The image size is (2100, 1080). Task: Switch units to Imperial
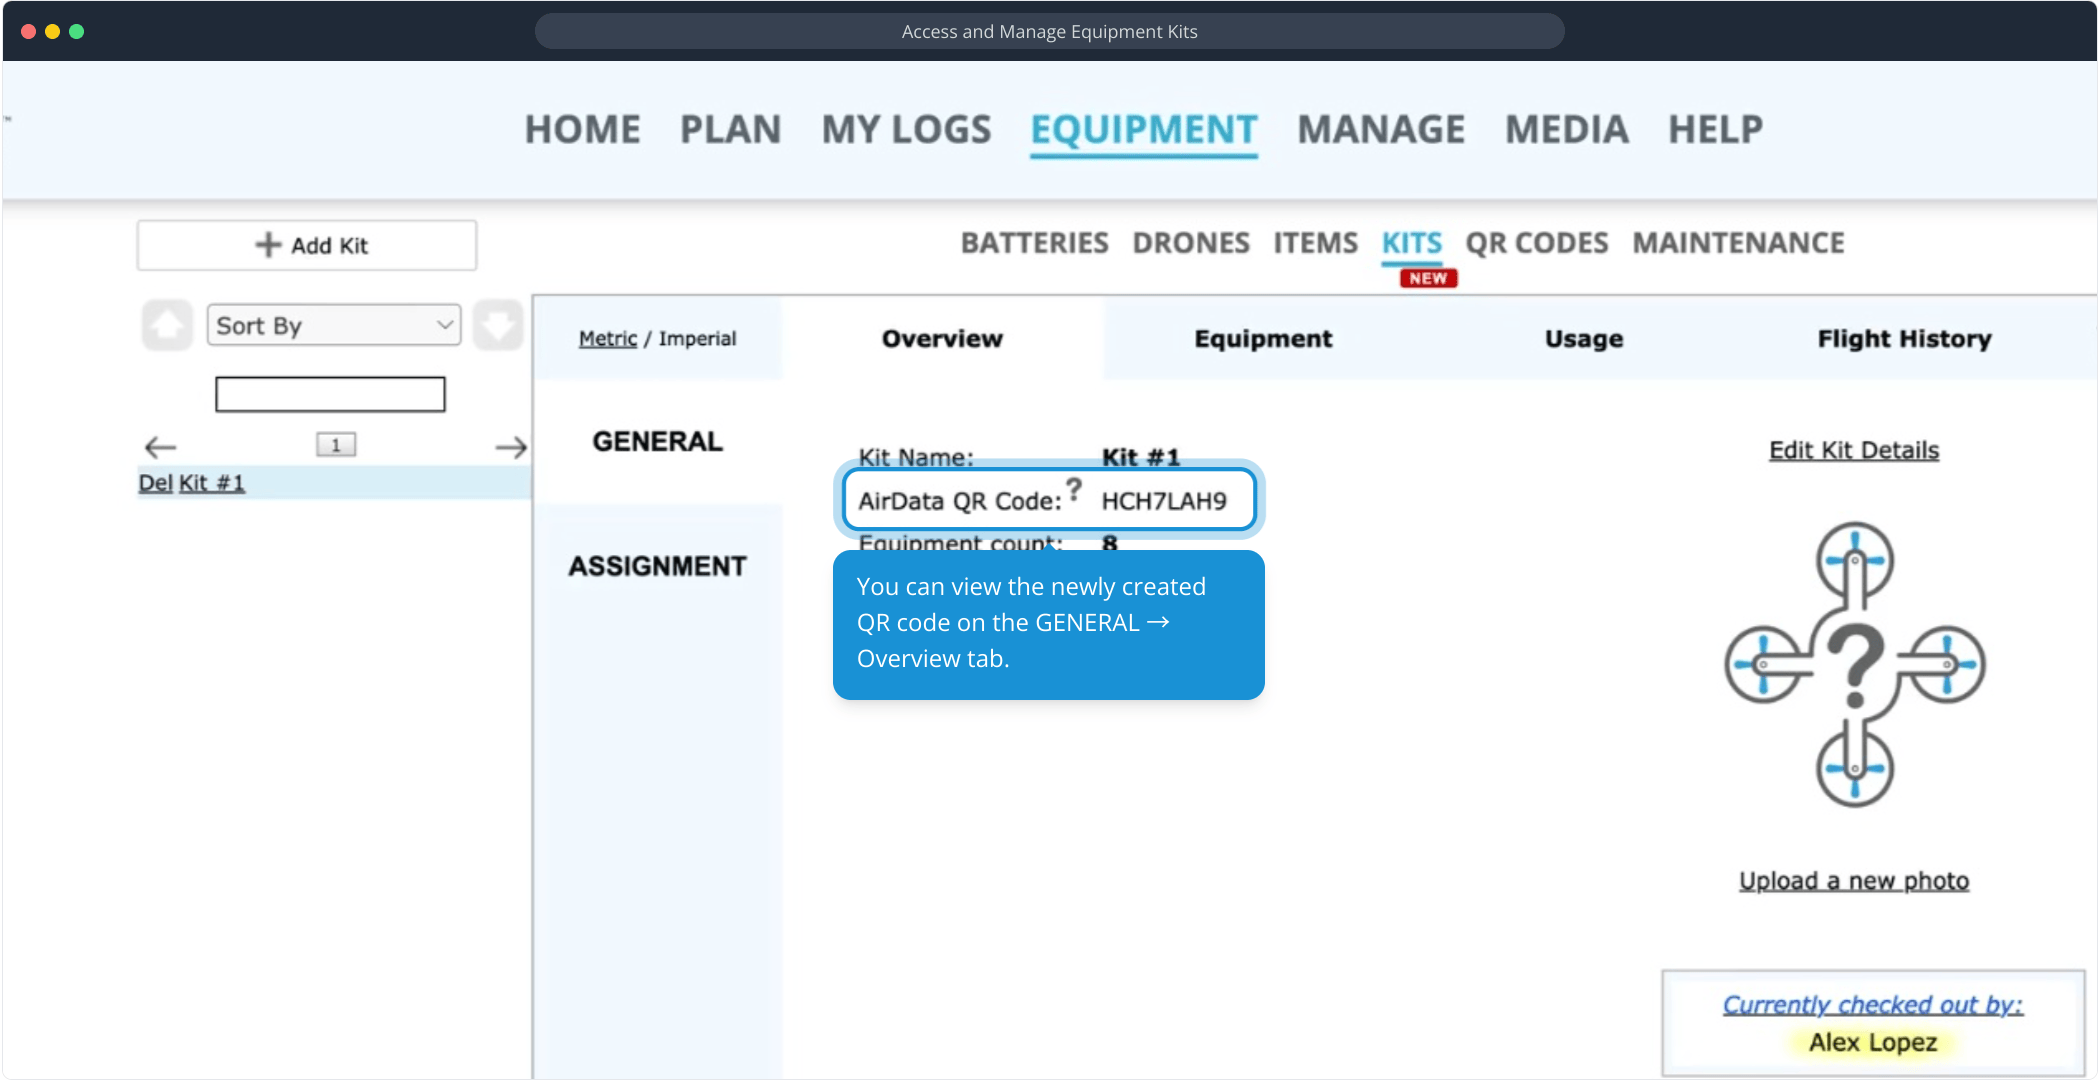point(697,339)
